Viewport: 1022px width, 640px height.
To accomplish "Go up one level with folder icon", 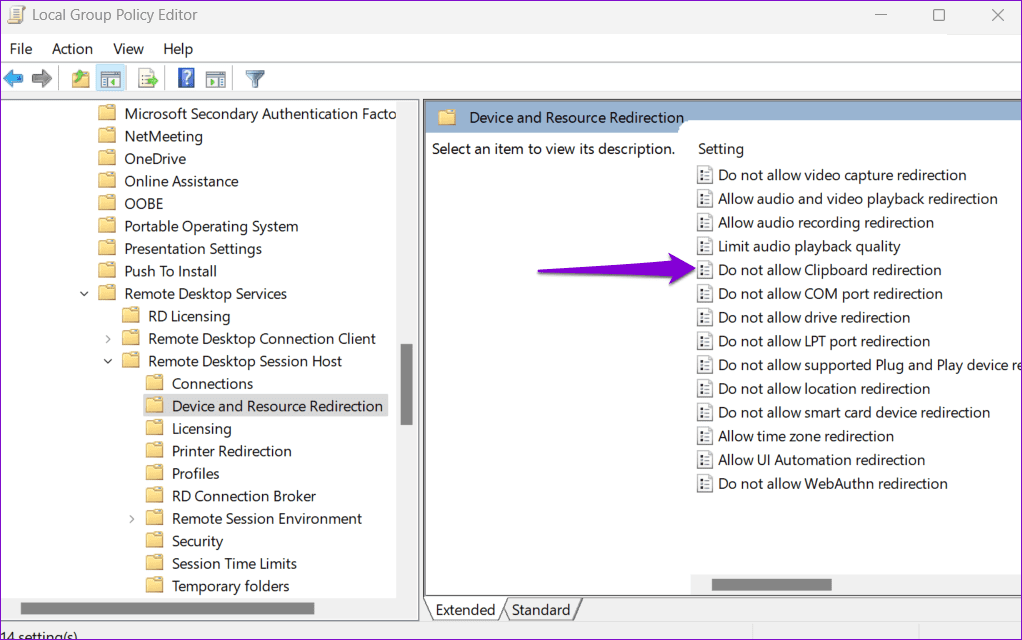I will click(x=81, y=78).
